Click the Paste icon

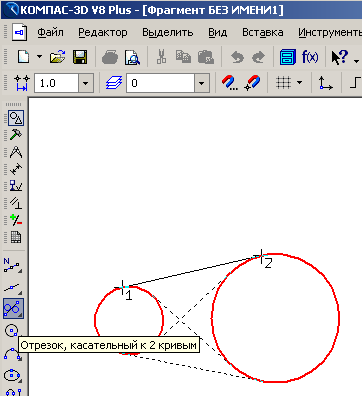coord(206,57)
